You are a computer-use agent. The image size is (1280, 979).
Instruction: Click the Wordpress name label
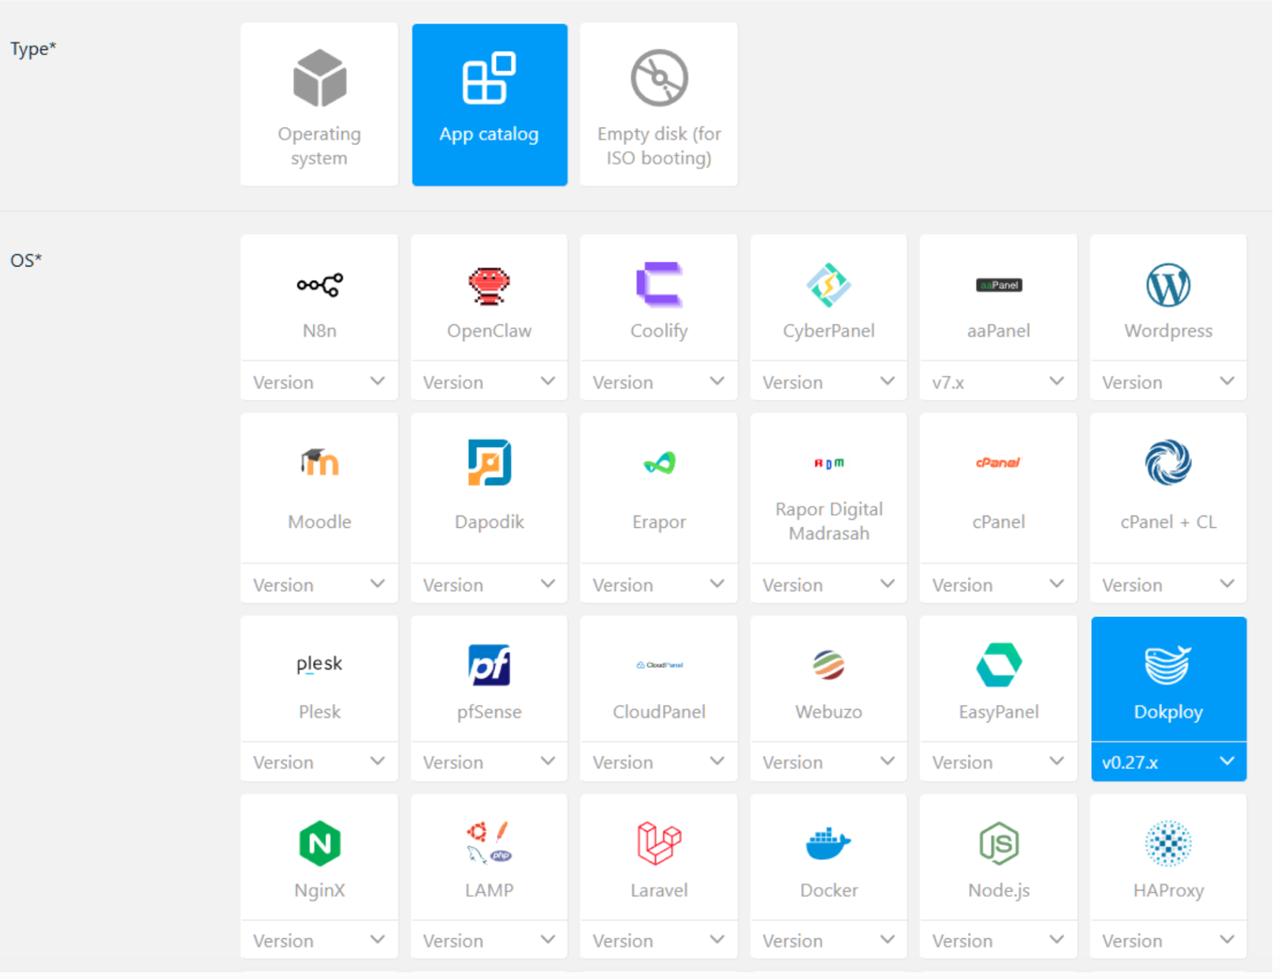point(1168,331)
